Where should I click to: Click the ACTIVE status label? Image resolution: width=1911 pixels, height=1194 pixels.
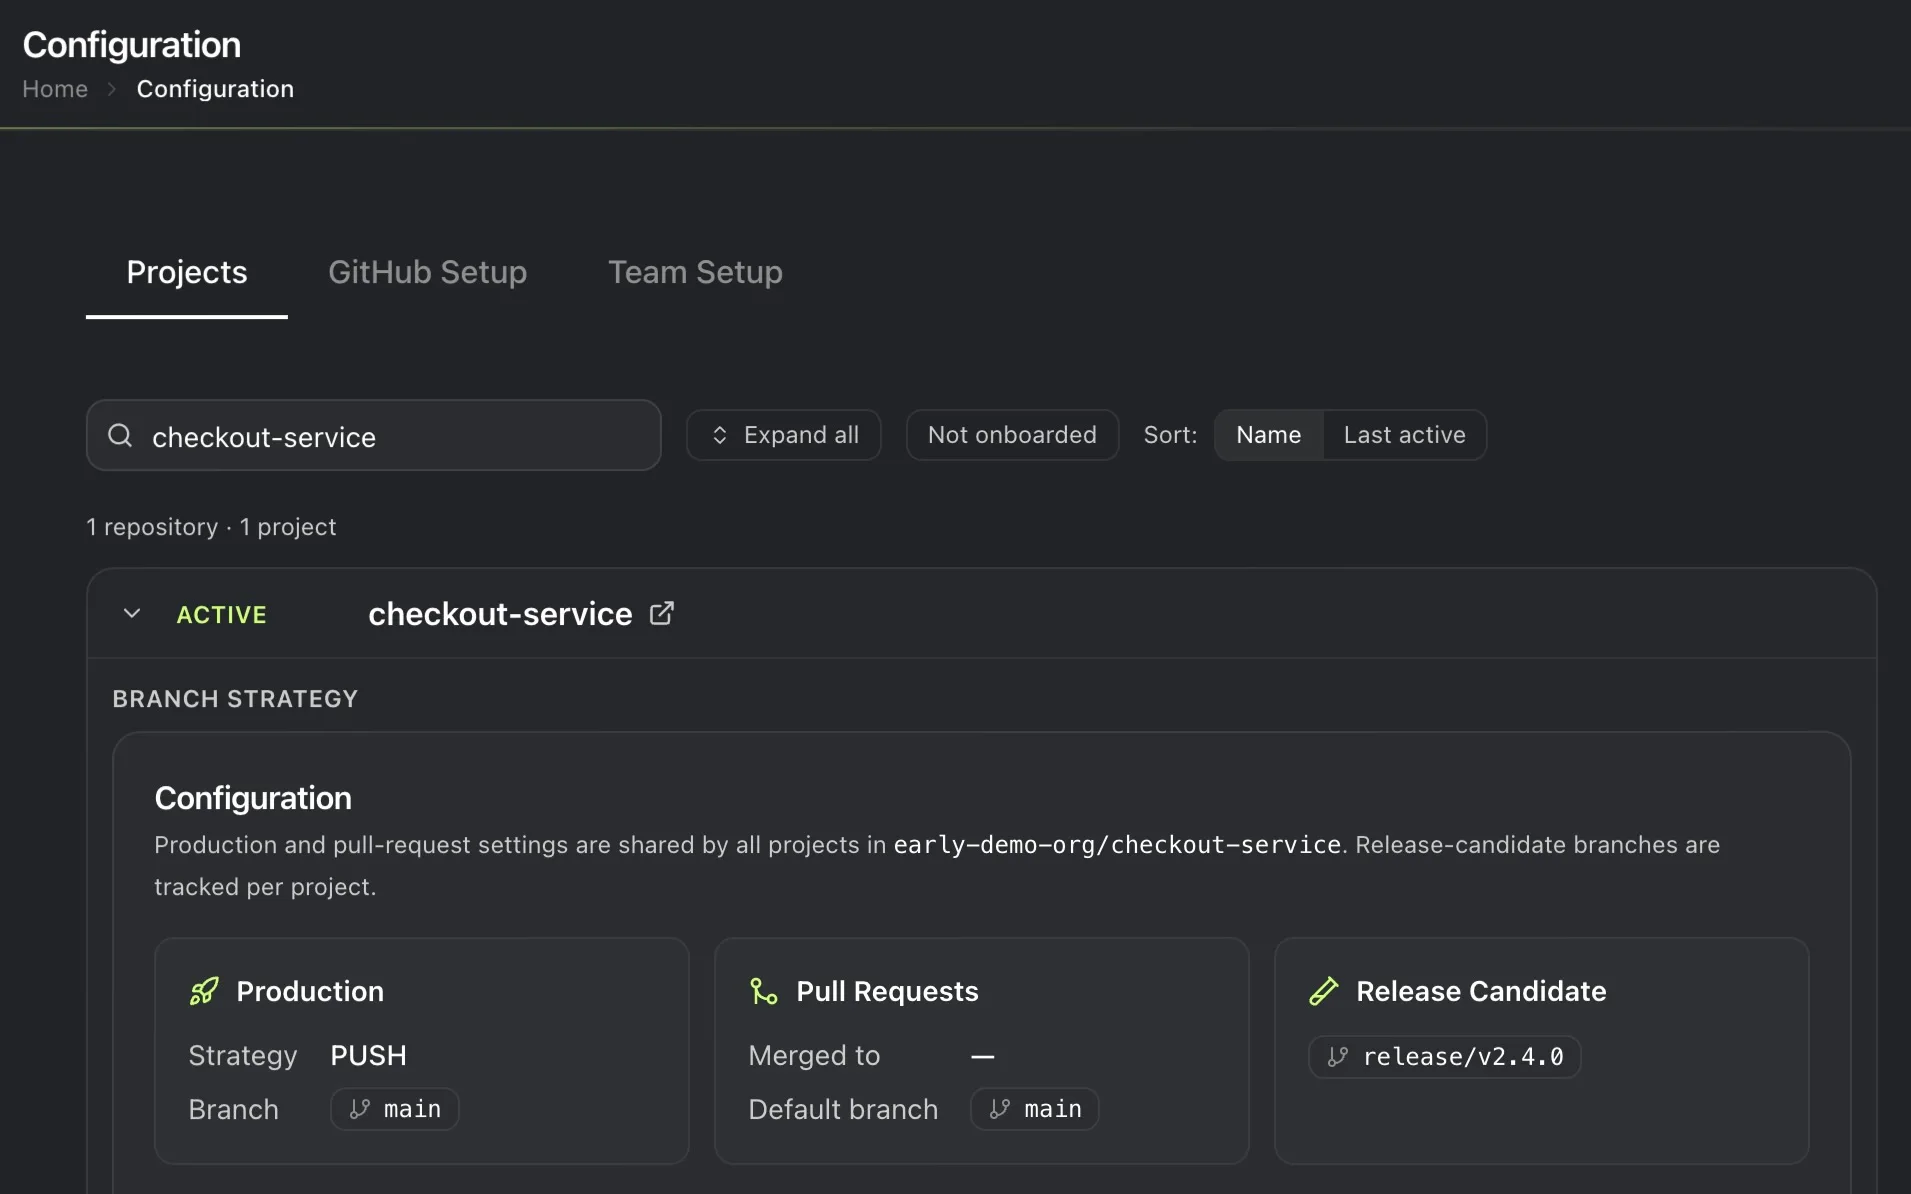point(222,614)
